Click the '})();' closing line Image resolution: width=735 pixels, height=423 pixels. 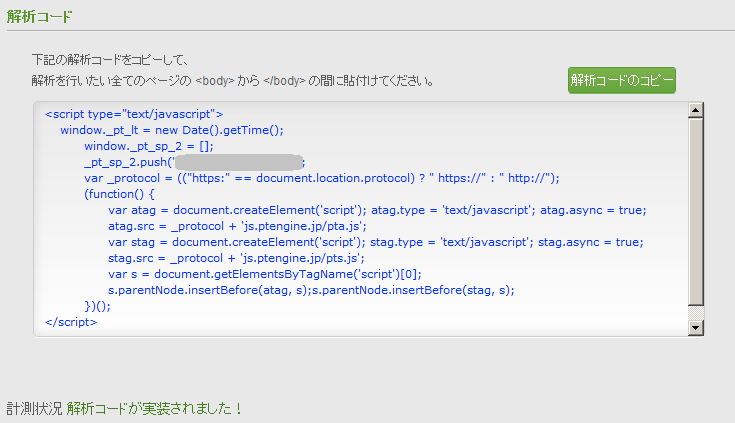click(98, 306)
